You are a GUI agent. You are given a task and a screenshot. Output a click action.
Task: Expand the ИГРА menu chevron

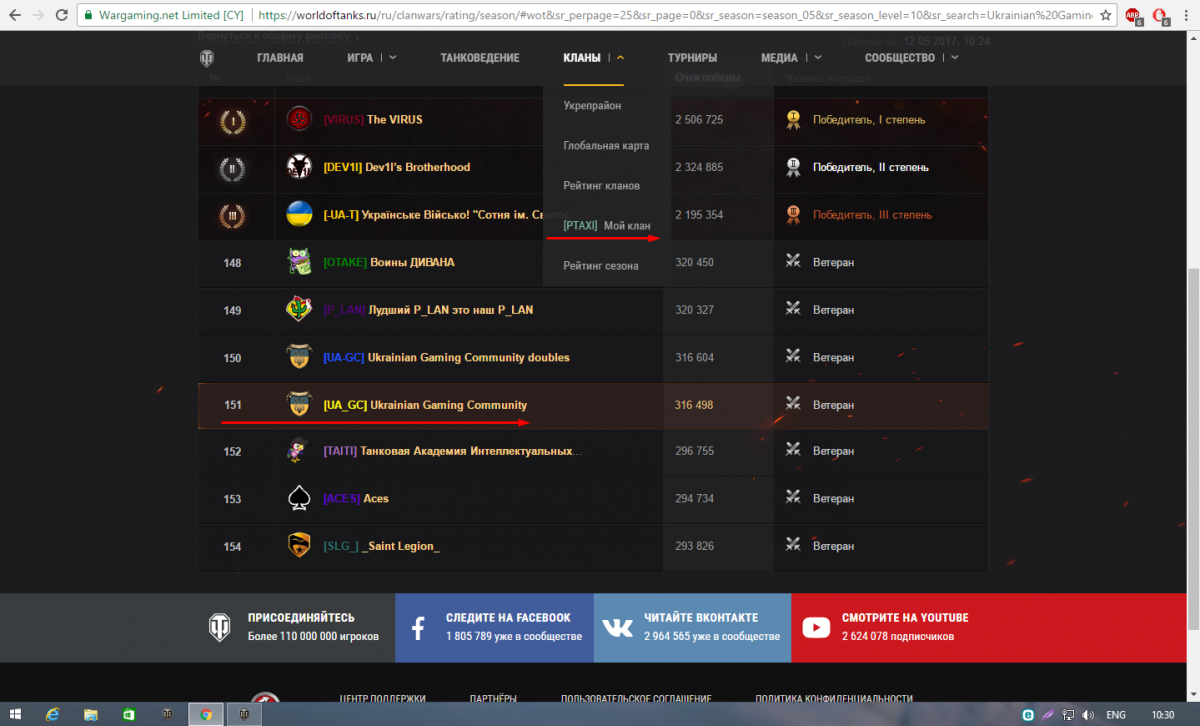pyautogui.click(x=392, y=58)
